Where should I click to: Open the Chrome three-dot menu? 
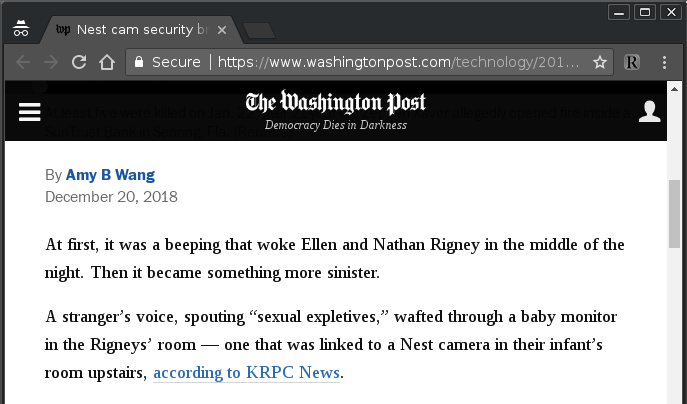(x=665, y=62)
